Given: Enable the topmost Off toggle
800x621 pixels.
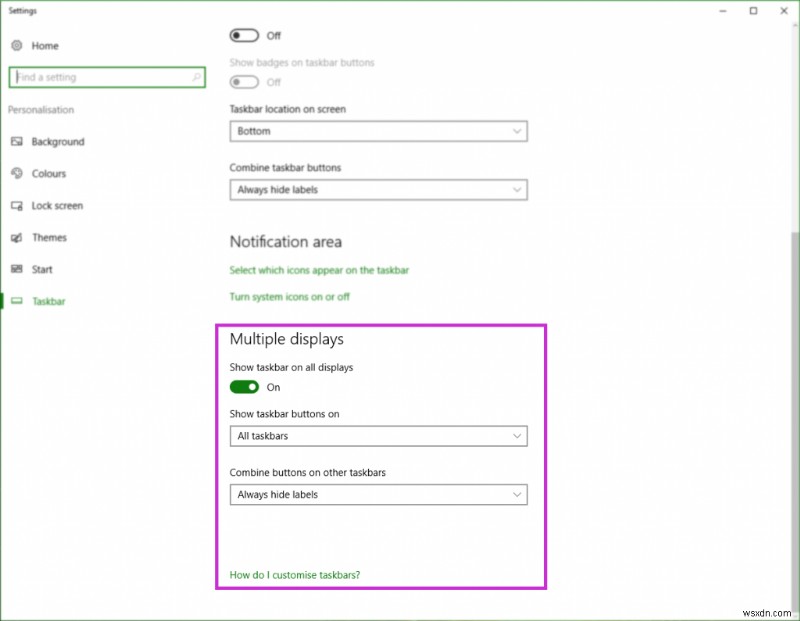Looking at the screenshot, I should point(243,35).
